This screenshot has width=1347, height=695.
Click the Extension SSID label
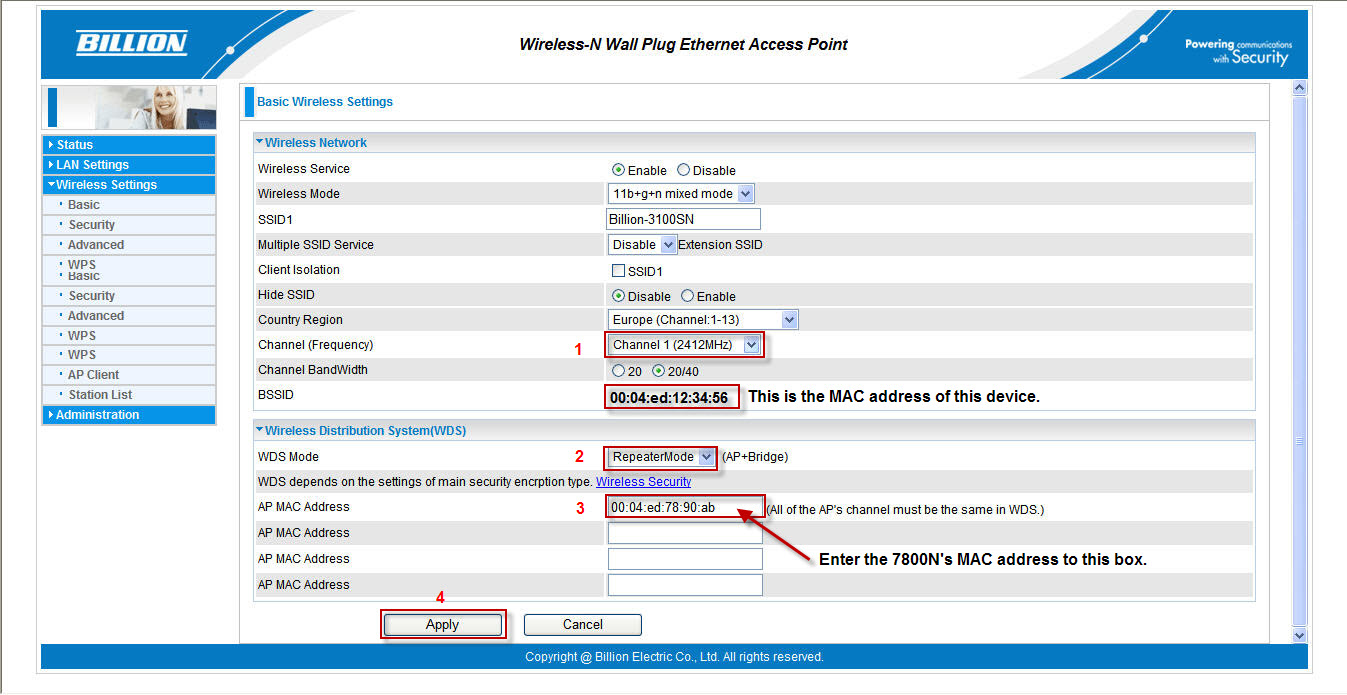(721, 245)
